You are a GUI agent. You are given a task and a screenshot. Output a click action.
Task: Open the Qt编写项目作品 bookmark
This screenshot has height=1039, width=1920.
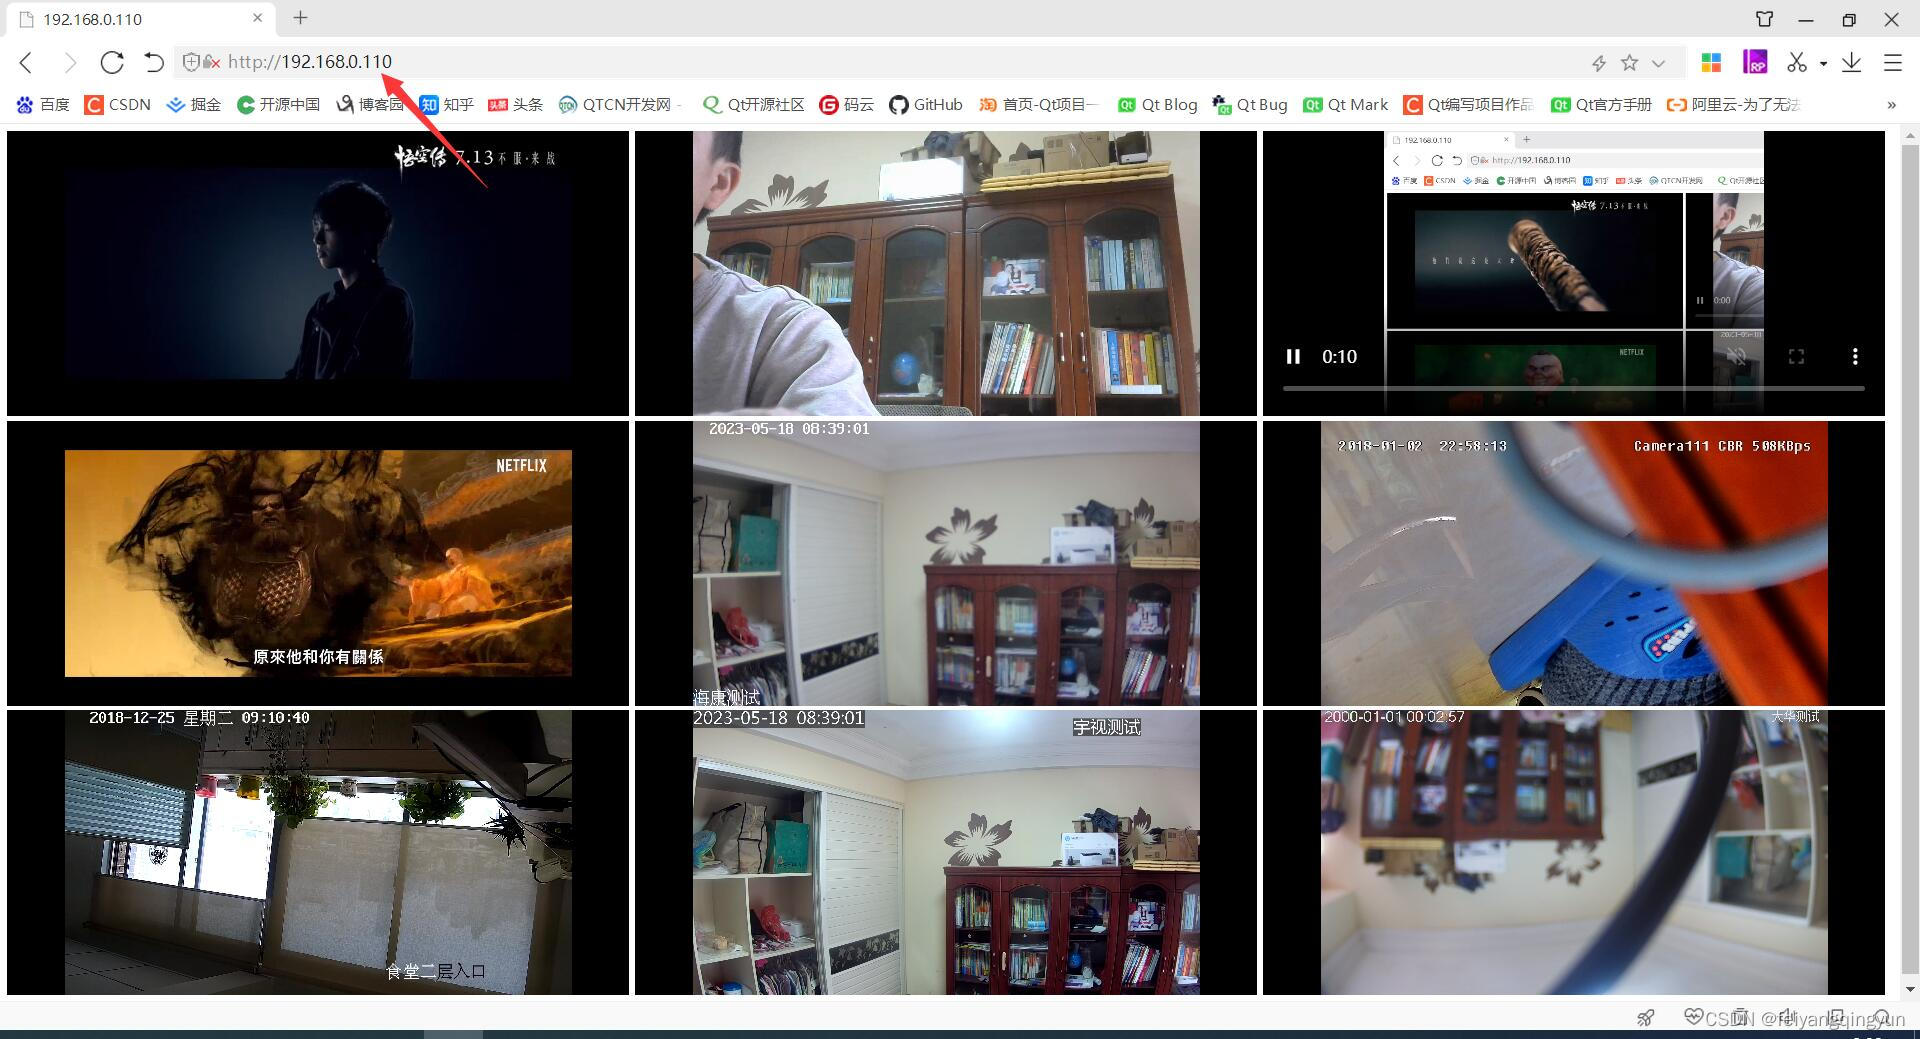click(x=1468, y=104)
